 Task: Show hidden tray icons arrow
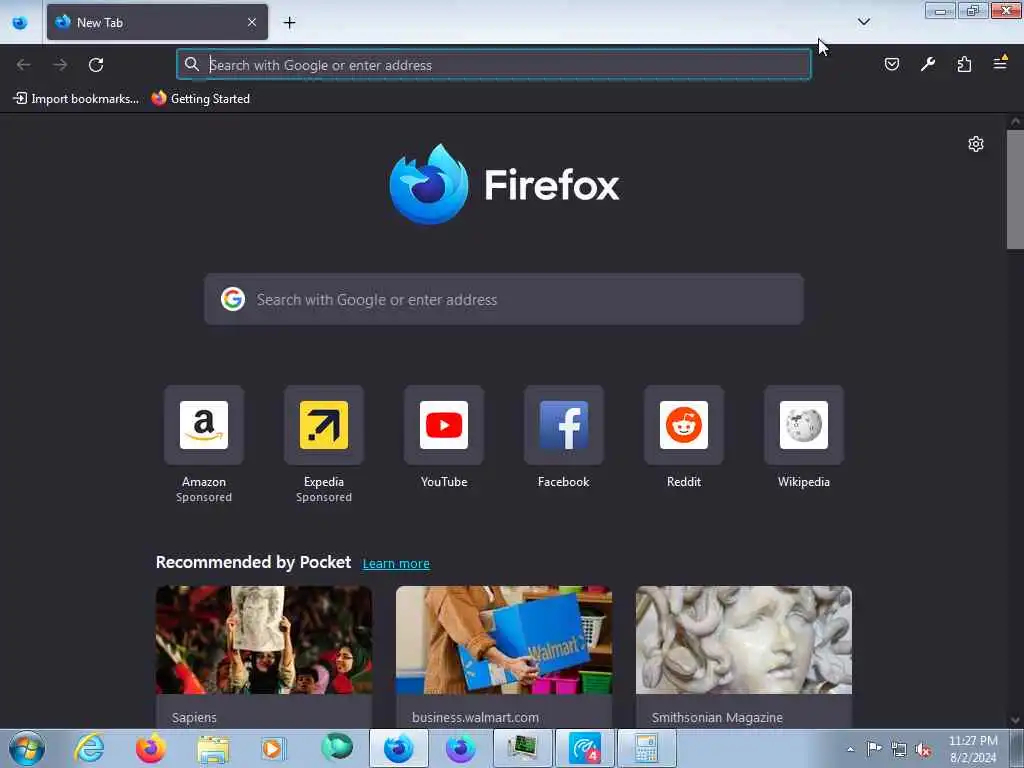(x=850, y=749)
